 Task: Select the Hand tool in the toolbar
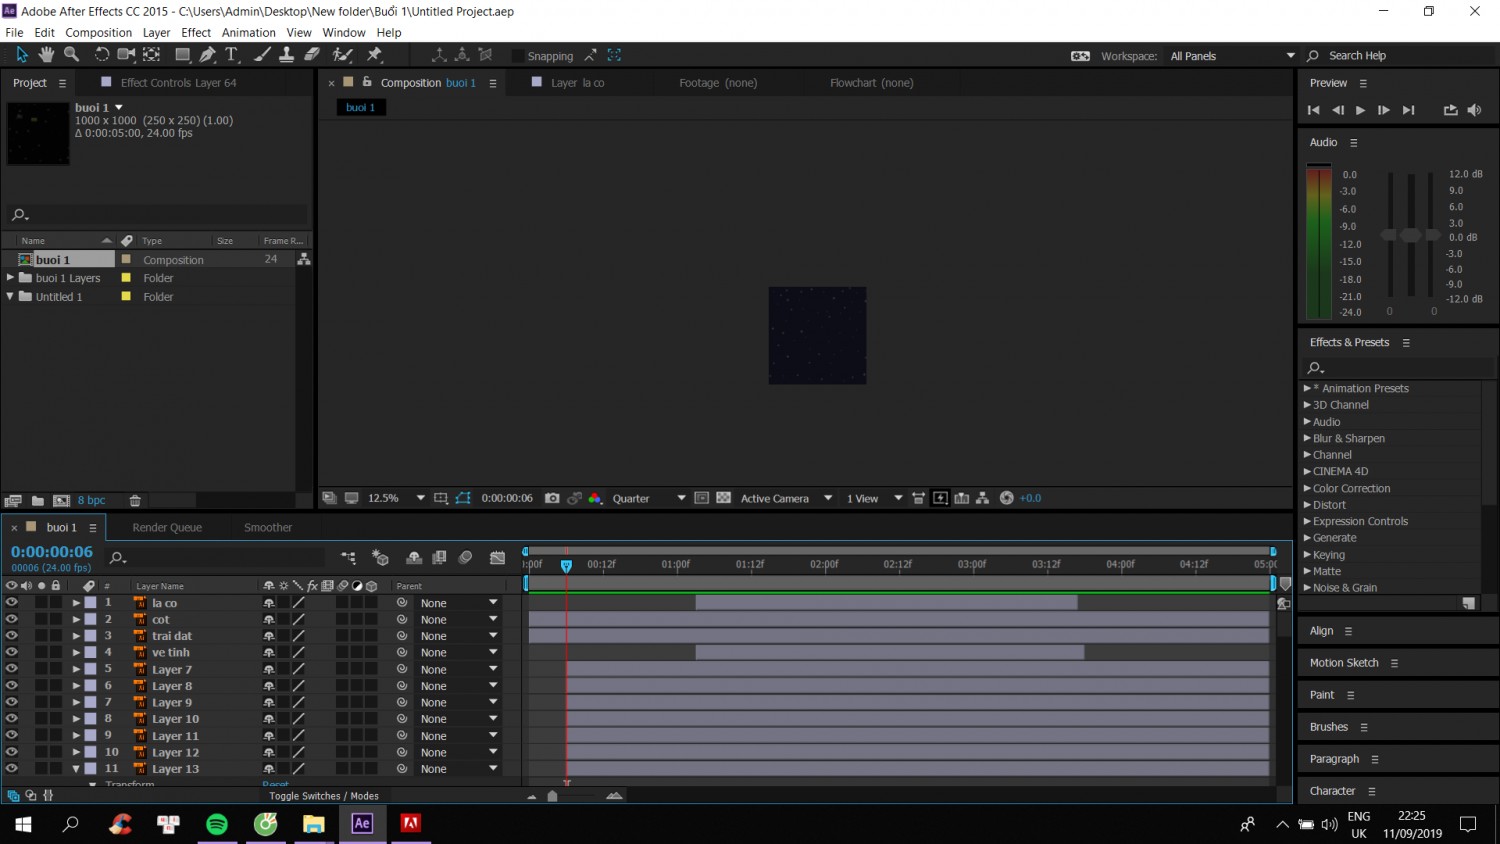tap(46, 55)
